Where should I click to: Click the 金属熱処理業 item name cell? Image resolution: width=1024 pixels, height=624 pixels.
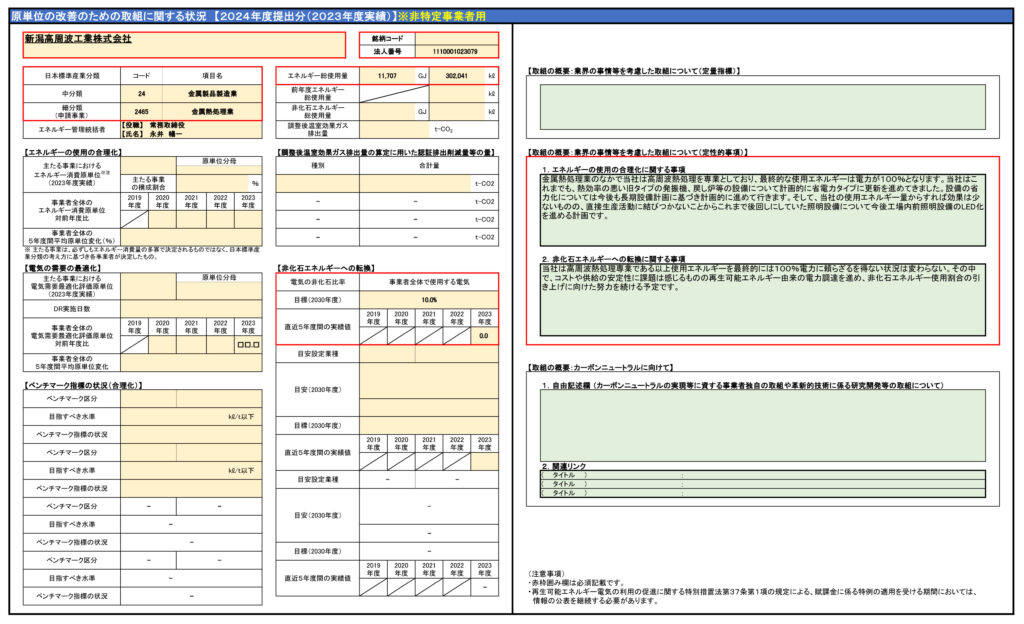[x=212, y=112]
